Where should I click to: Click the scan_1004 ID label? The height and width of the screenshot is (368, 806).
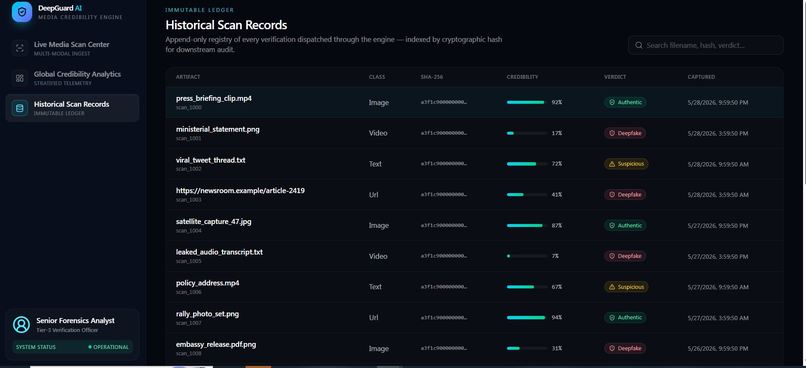click(x=189, y=231)
